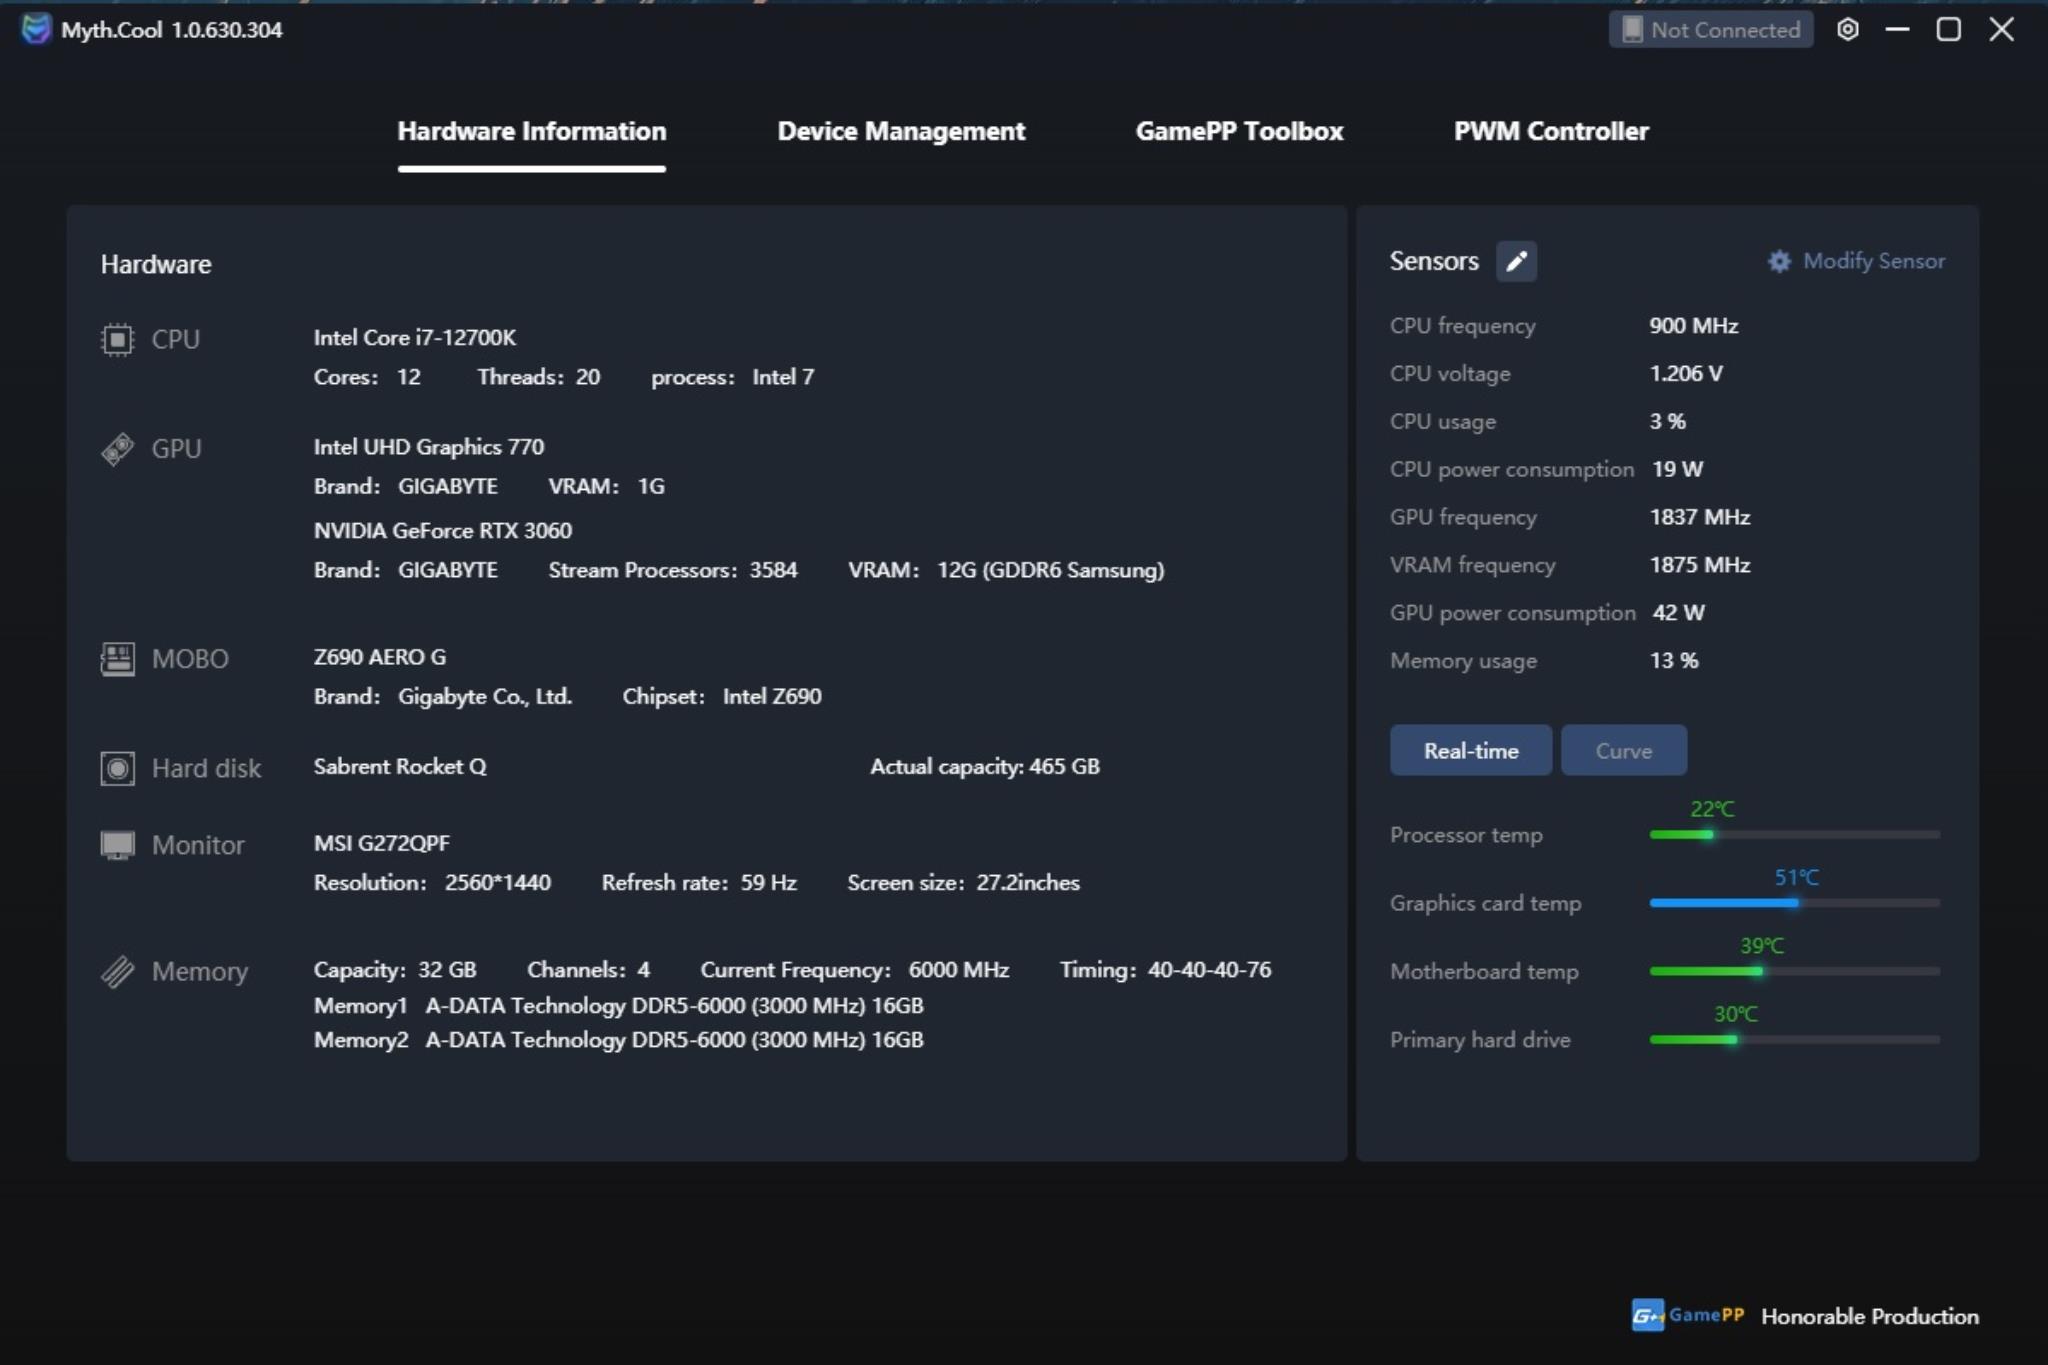Click the Modify Sensor gear icon
This screenshot has height=1365, width=2048.
[1779, 262]
